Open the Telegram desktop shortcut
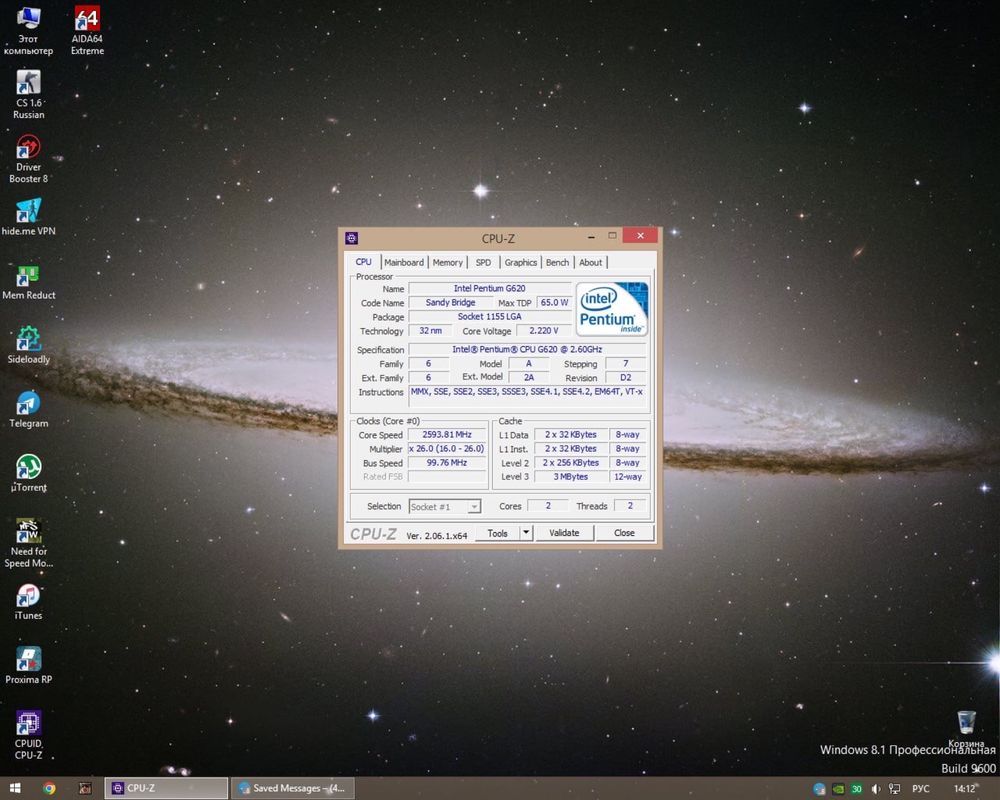 29,410
